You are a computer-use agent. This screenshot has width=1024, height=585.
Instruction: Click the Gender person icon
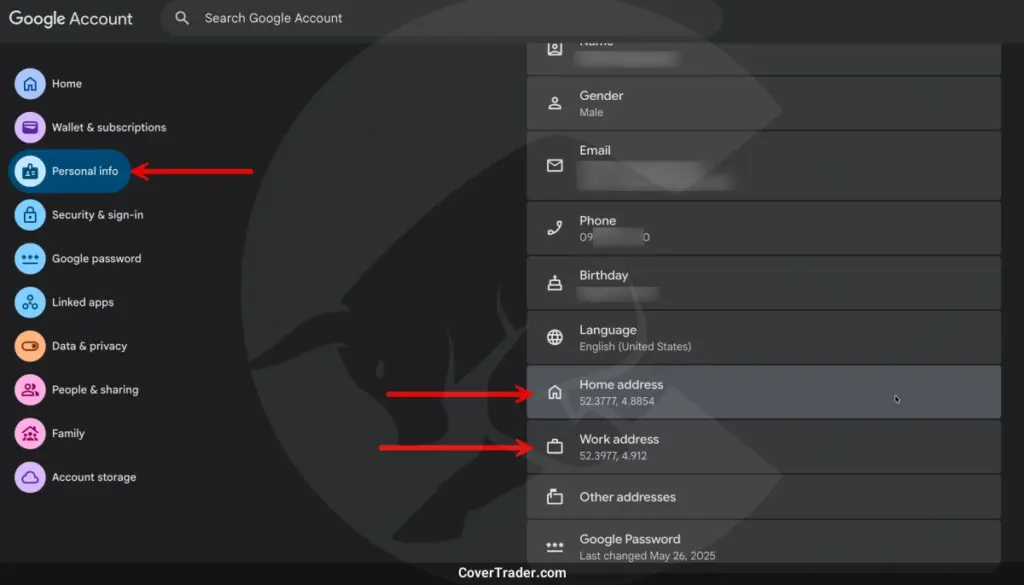(554, 103)
